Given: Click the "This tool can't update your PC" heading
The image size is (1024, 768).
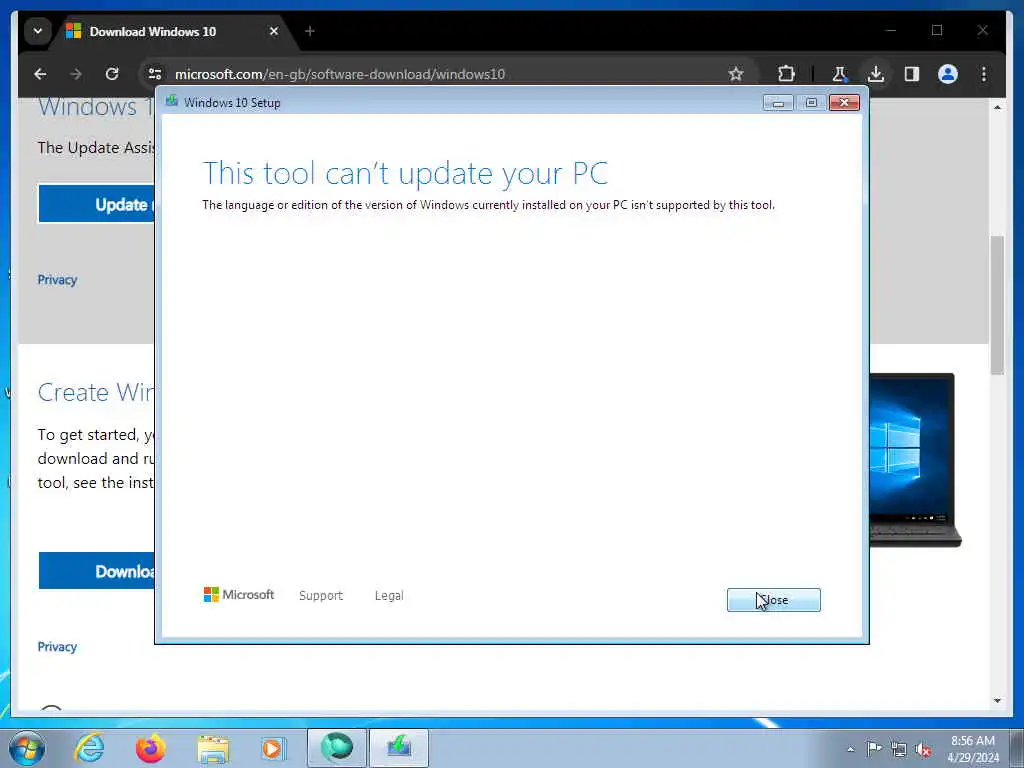Looking at the screenshot, I should point(406,174).
